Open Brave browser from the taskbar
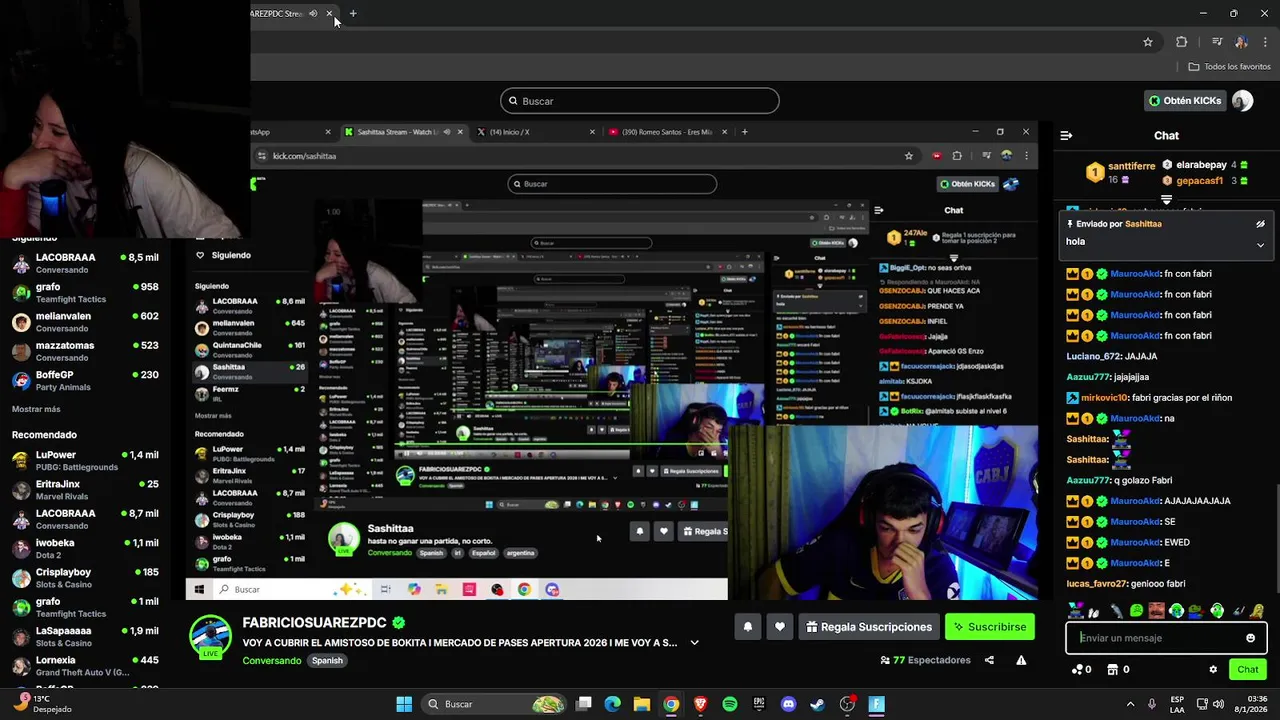1280x720 pixels. pos(700,704)
